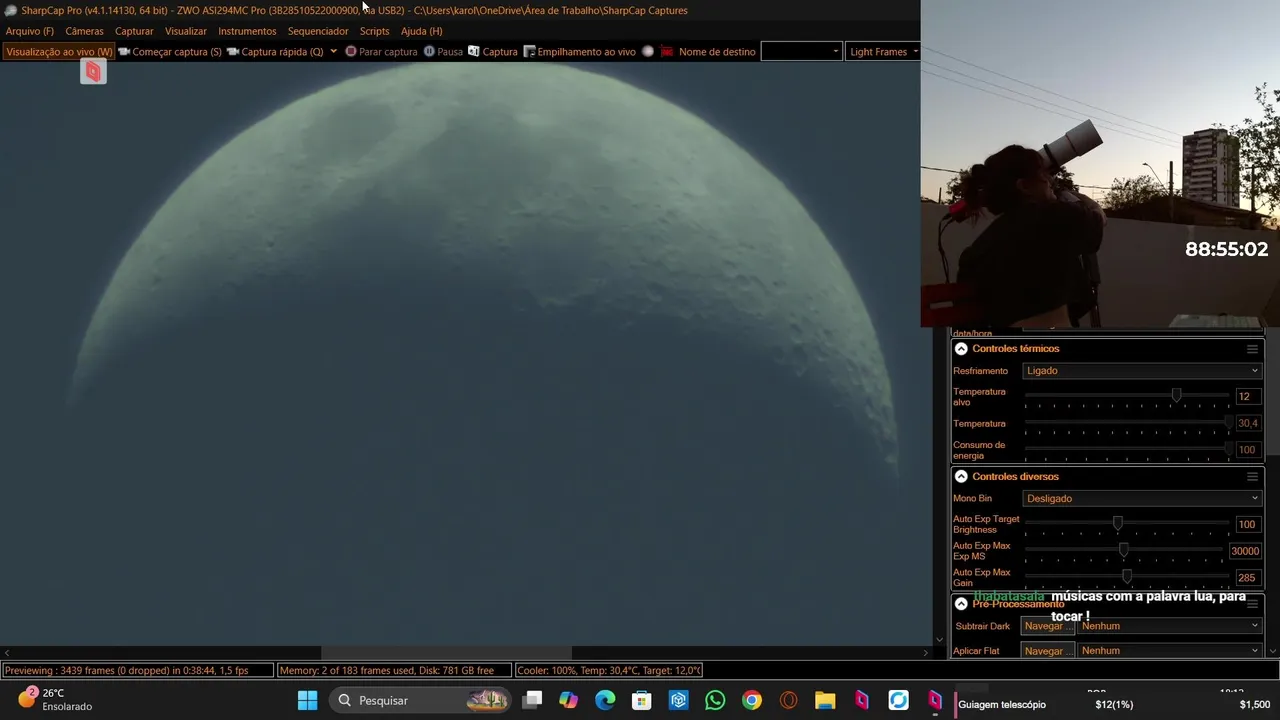
Task: Click the Pausa pause icon
Action: click(429, 51)
